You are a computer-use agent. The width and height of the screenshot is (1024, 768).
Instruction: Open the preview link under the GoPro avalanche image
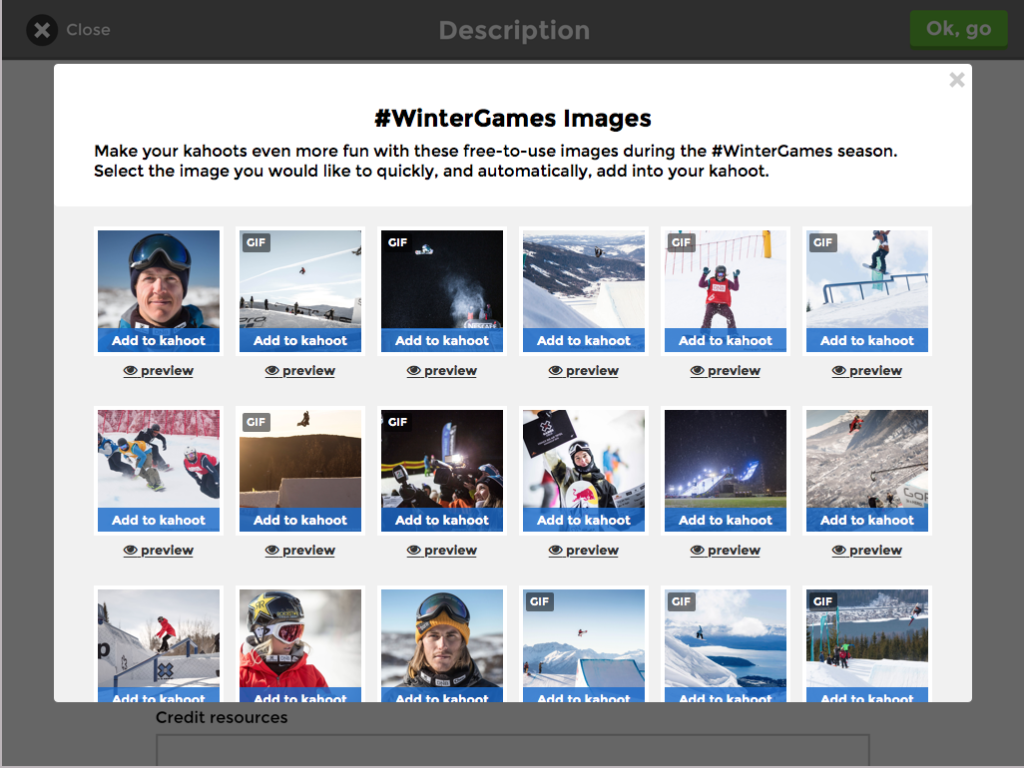click(866, 550)
